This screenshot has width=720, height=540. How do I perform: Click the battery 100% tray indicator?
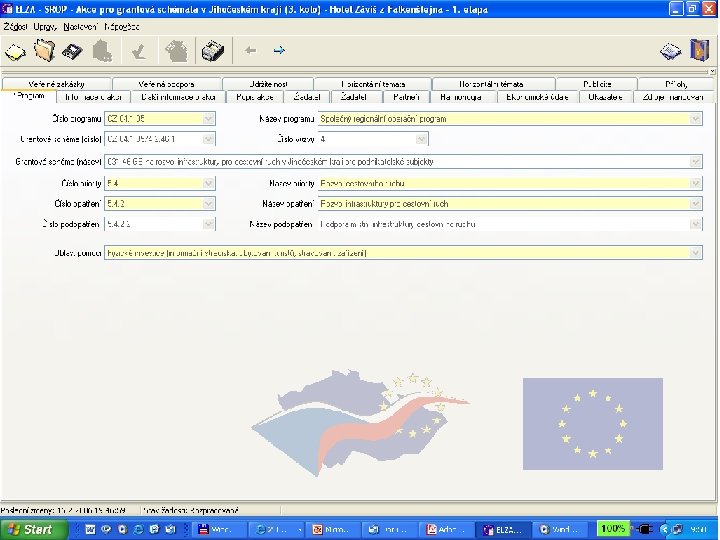(613, 529)
